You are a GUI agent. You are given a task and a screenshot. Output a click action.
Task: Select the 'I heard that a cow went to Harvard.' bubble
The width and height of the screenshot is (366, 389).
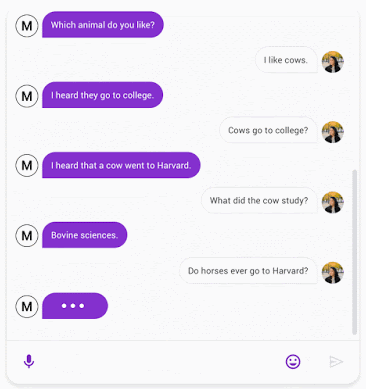point(121,165)
